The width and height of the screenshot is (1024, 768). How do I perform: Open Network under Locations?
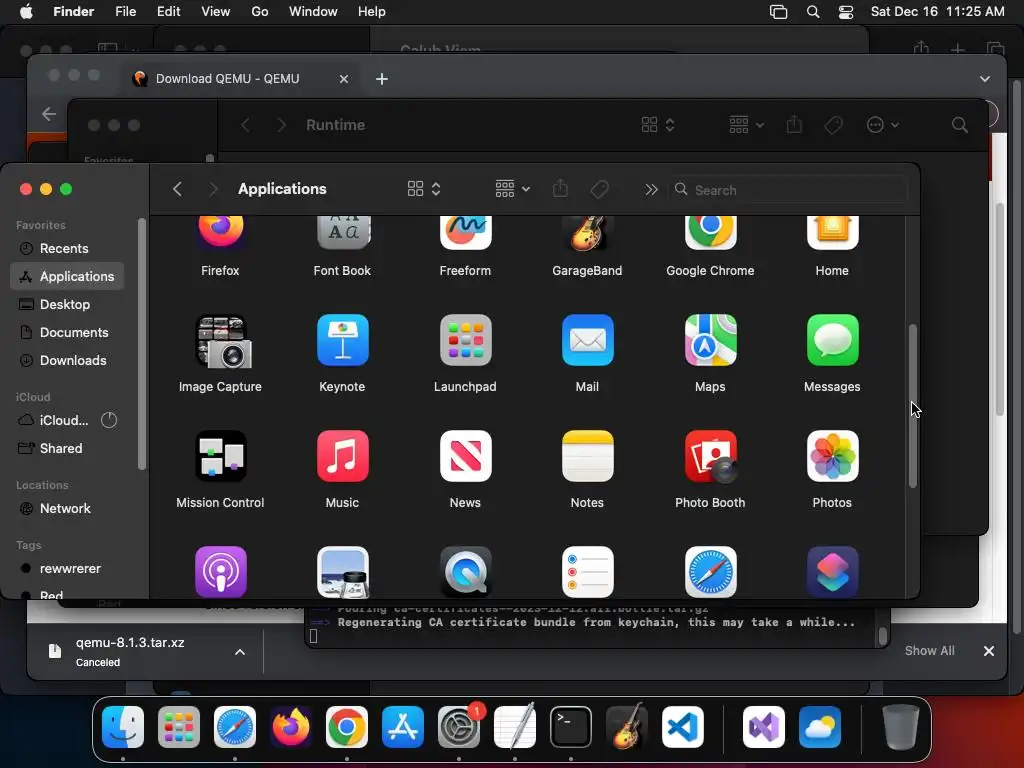point(65,509)
